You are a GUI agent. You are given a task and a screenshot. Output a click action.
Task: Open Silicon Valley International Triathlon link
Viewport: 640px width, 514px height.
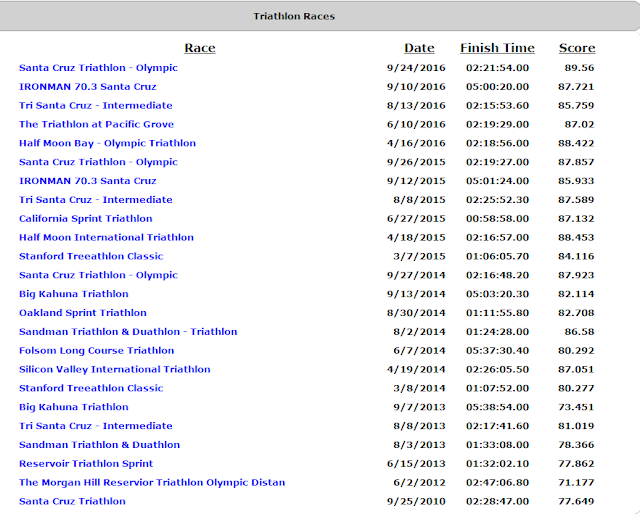pos(114,369)
